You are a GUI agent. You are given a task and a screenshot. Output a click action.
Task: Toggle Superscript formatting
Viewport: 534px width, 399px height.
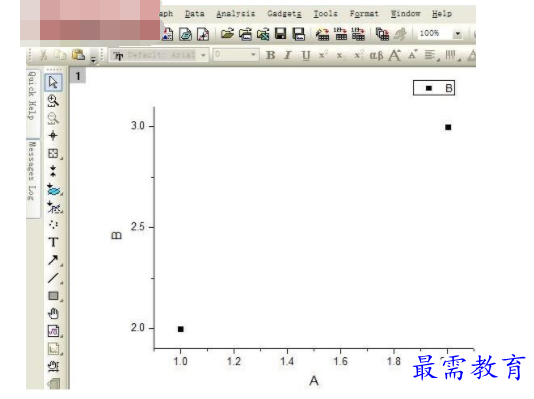tap(323, 55)
